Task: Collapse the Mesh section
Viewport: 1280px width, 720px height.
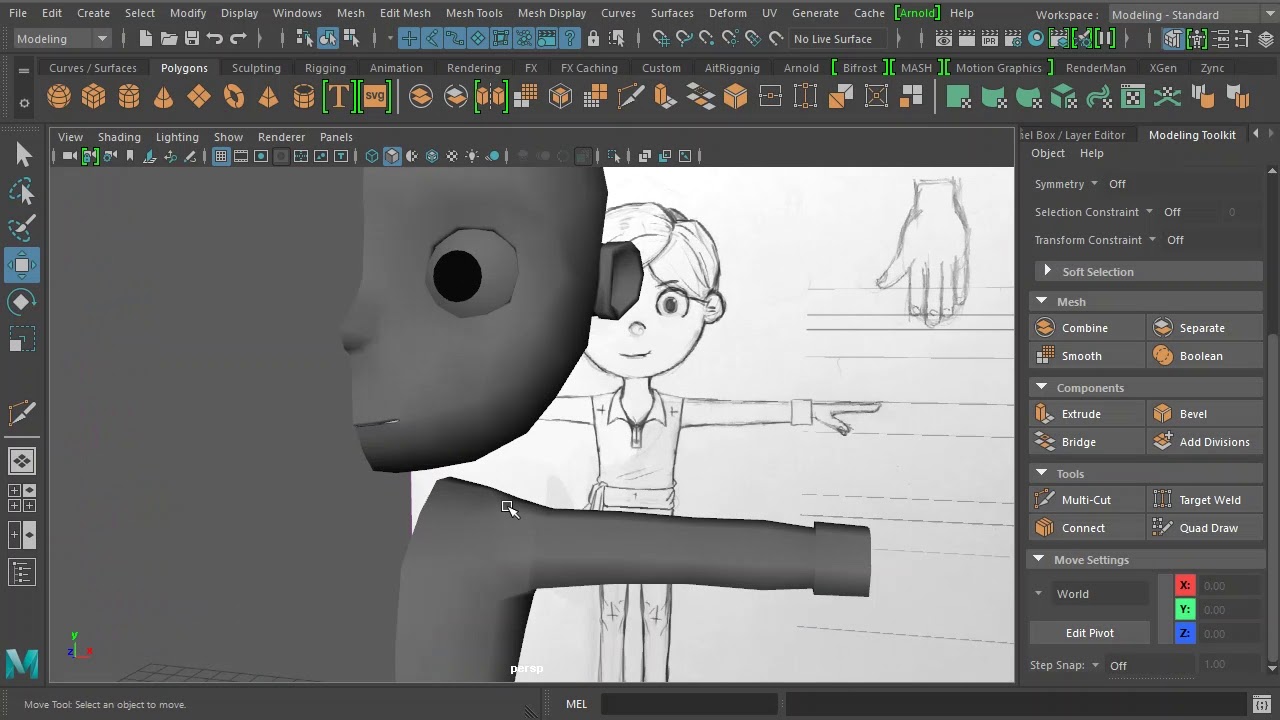Action: (1146, 302)
